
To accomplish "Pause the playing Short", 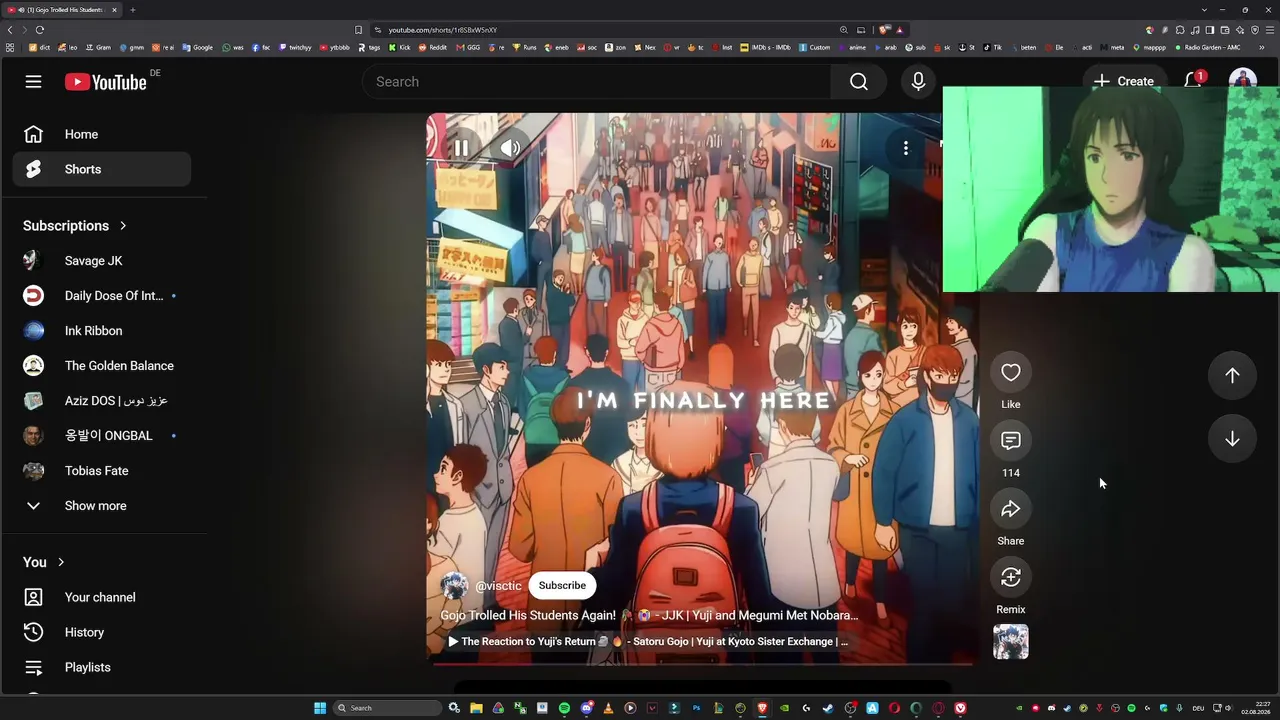I will pos(461,148).
